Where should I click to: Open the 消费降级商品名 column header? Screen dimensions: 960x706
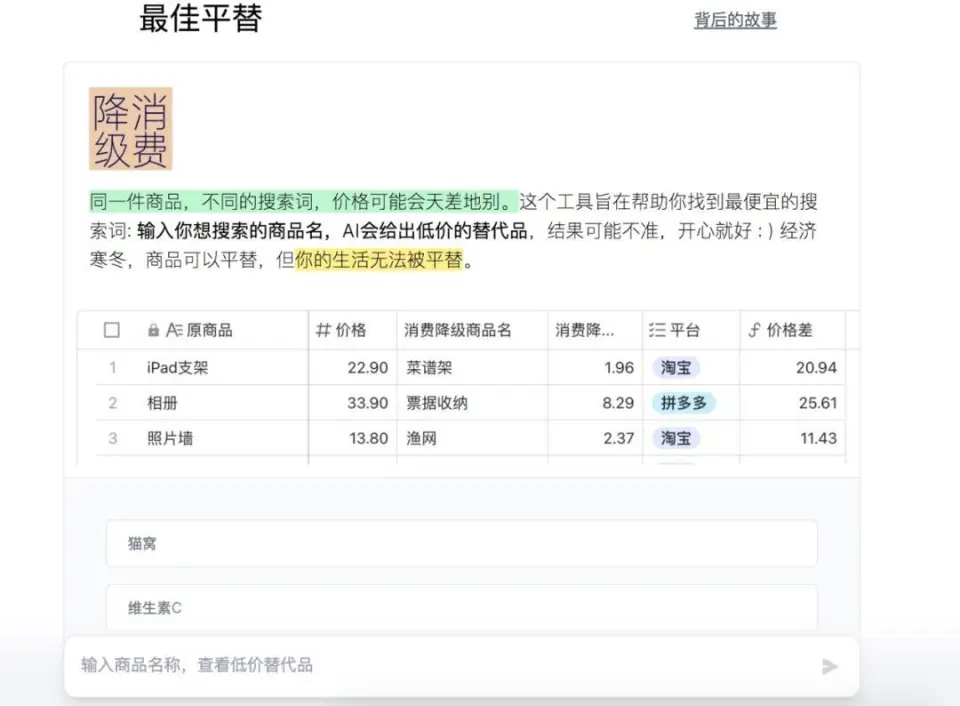tap(457, 330)
